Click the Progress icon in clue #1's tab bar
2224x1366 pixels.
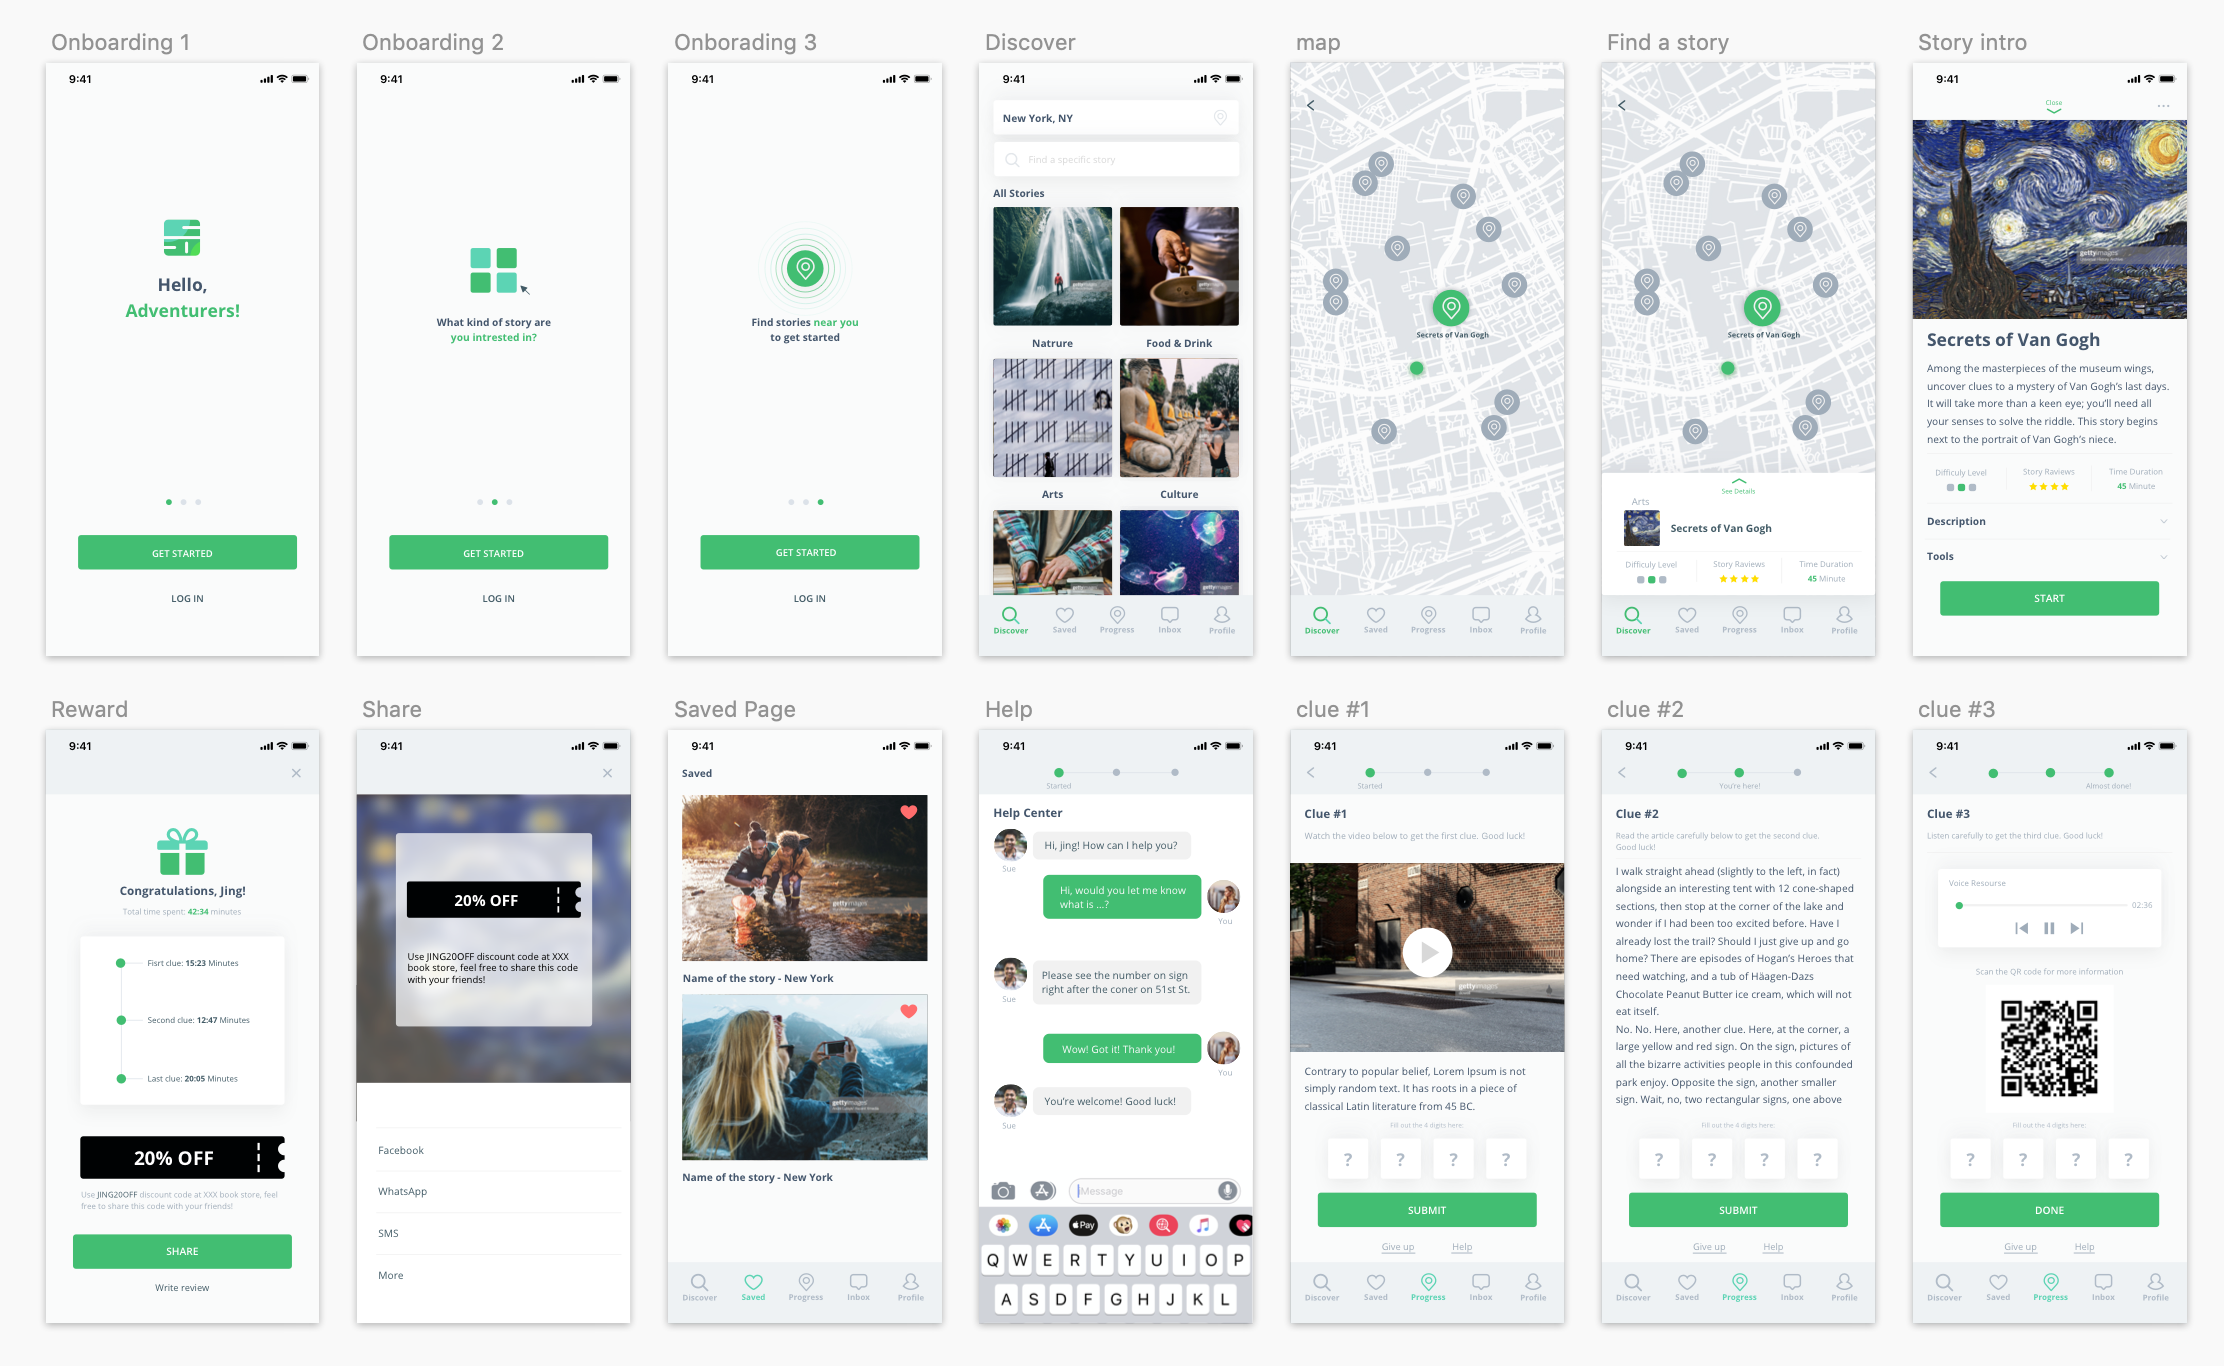click(x=1428, y=1284)
